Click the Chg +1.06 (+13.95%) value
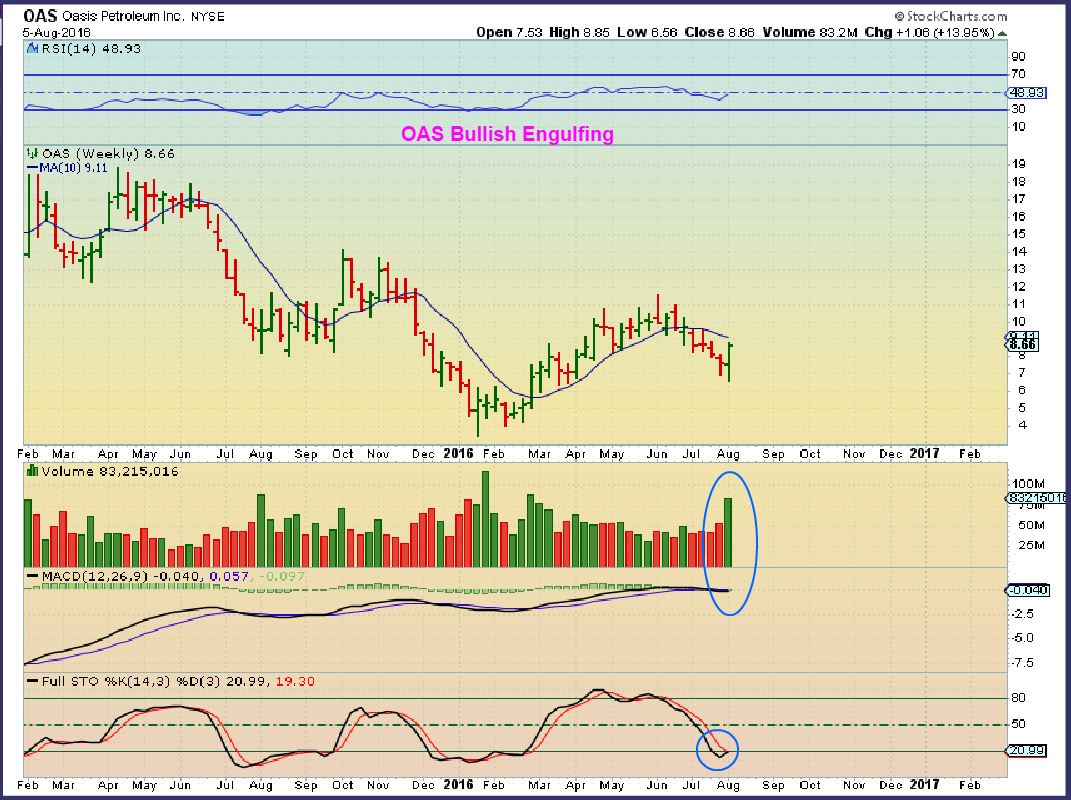This screenshot has height=800, width=1071. [929, 32]
